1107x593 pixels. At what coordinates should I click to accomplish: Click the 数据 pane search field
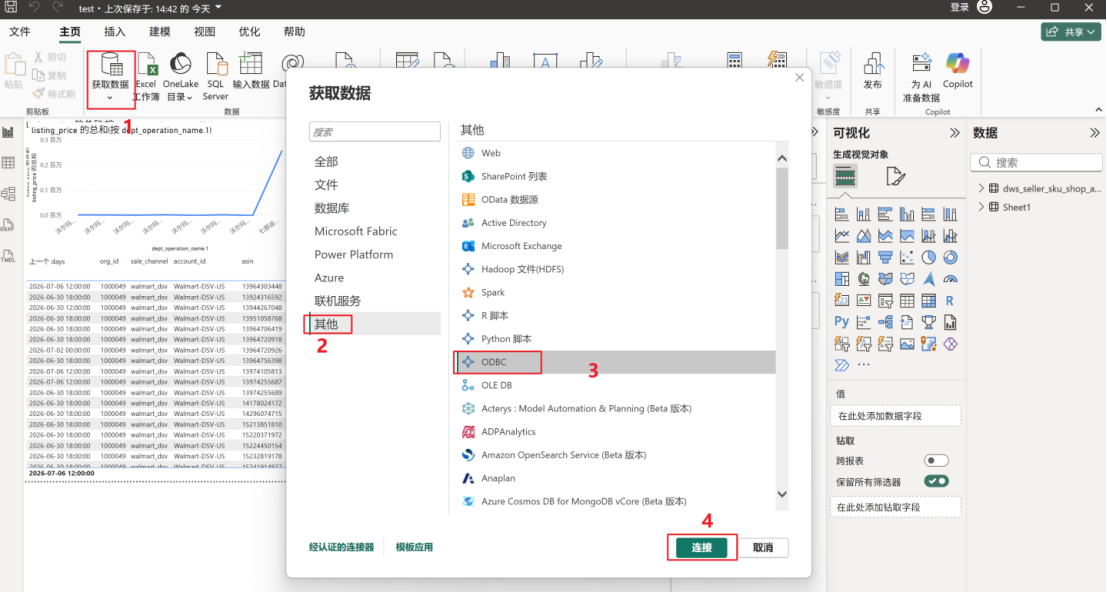[x=1036, y=162]
